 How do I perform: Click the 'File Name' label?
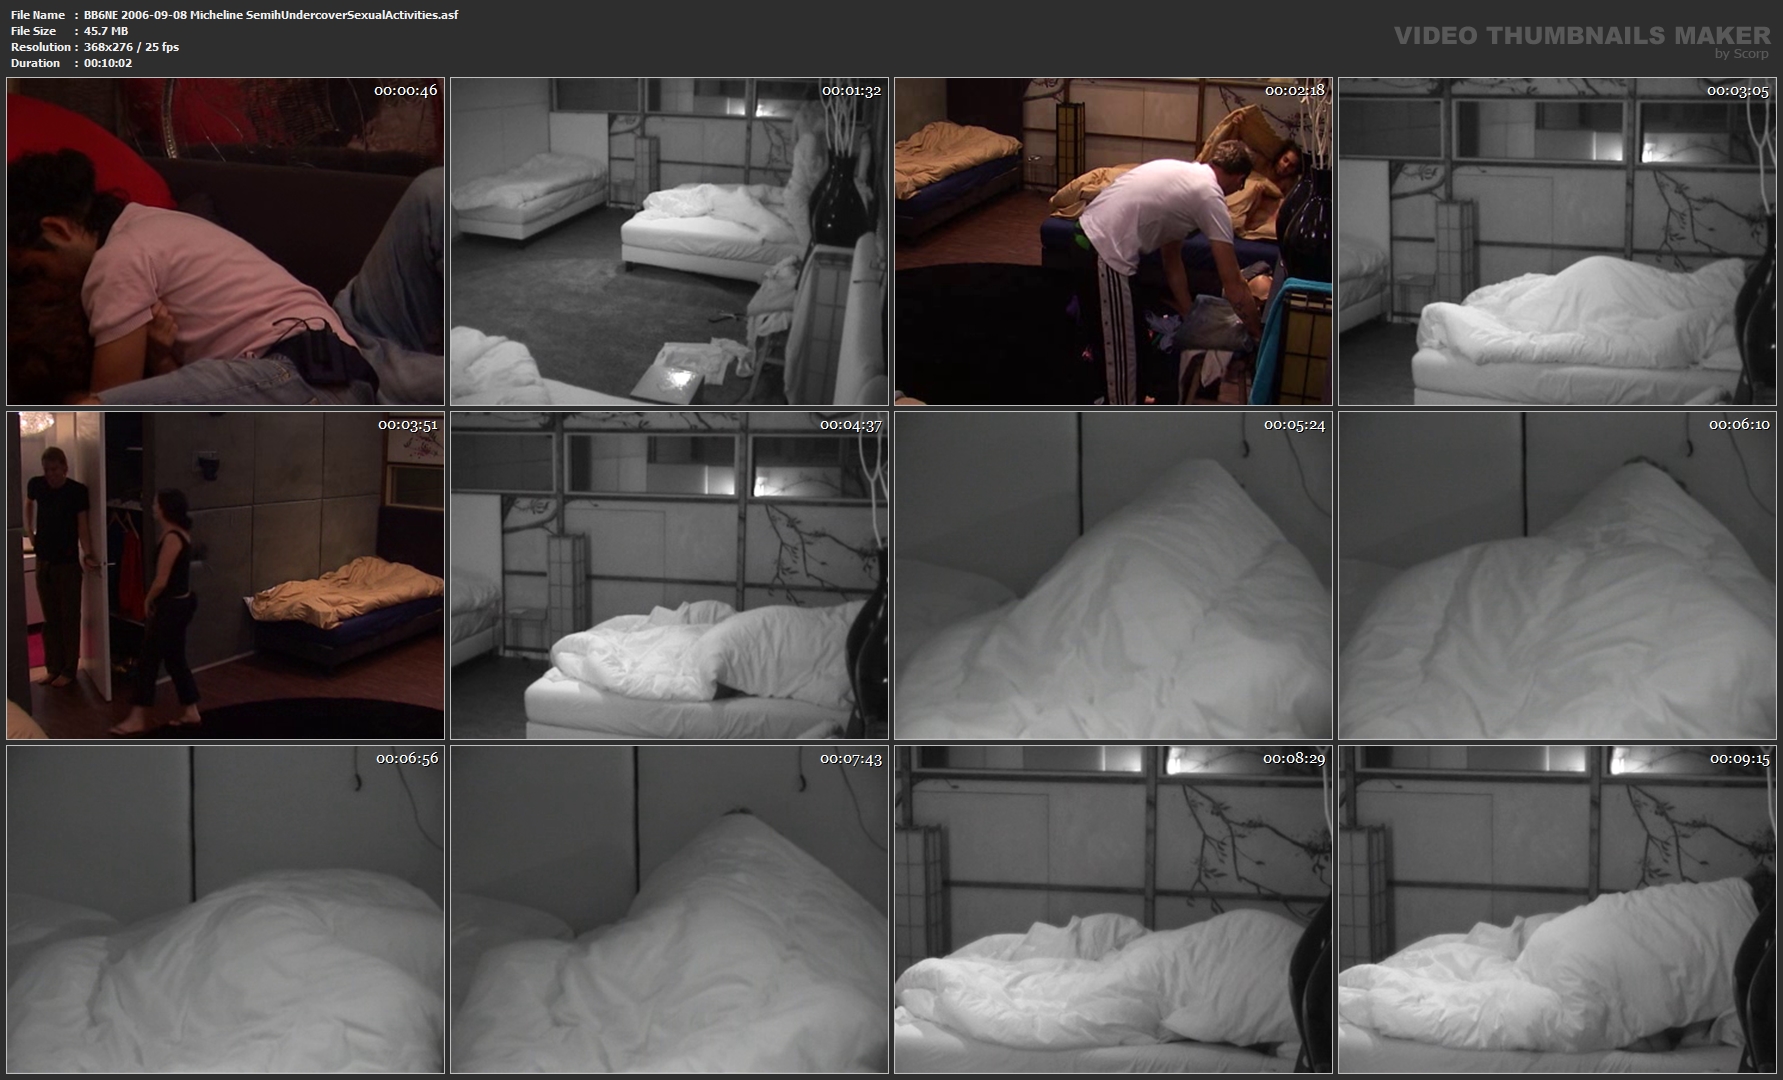38,15
